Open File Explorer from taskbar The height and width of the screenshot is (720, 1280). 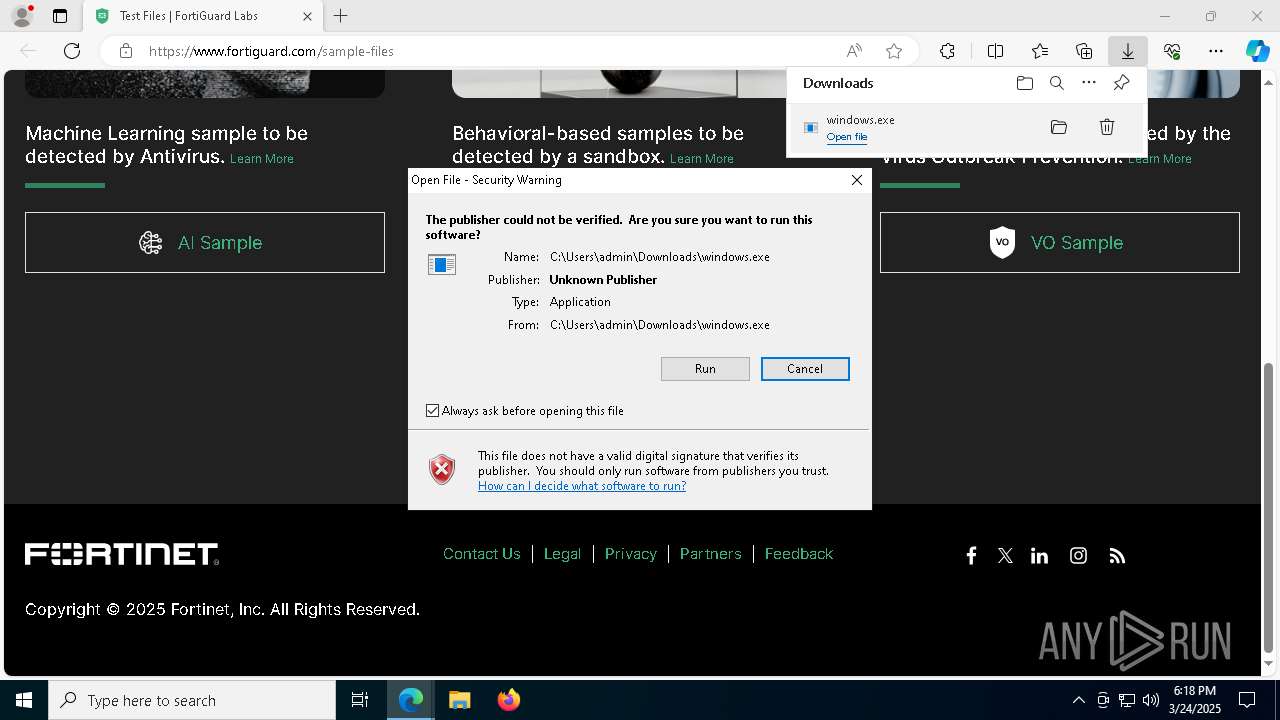coord(459,700)
